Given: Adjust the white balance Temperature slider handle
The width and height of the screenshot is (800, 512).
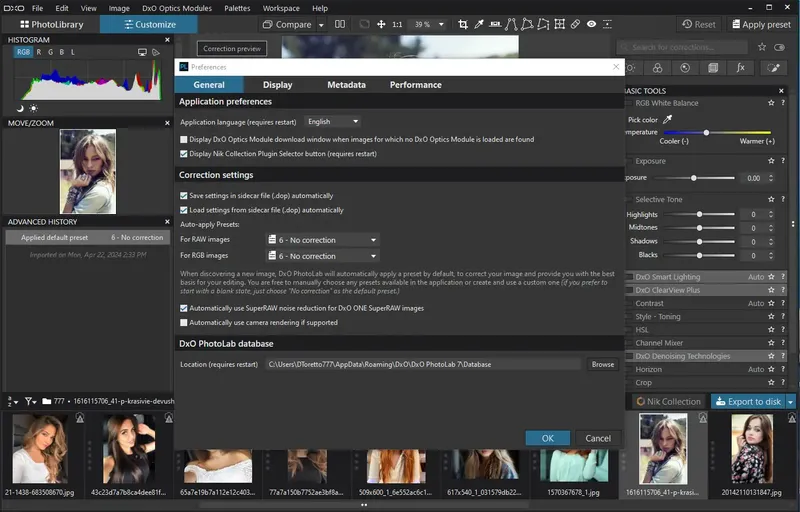Looking at the screenshot, I should point(706,133).
